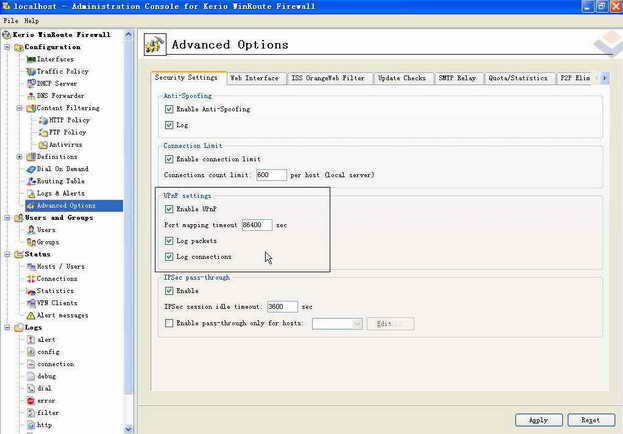623x434 pixels.
Task: Uncheck the Log packets checkbox
Action: tap(169, 241)
